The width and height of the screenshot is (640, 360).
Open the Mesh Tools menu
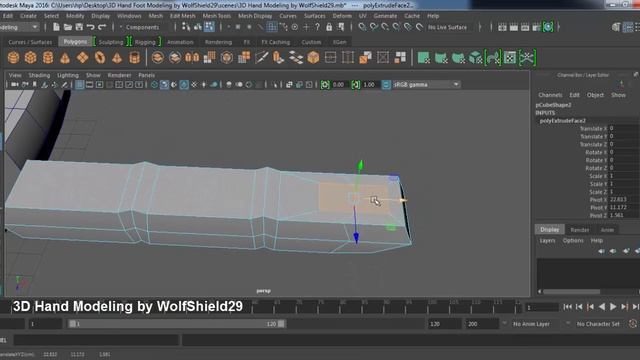pos(217,16)
